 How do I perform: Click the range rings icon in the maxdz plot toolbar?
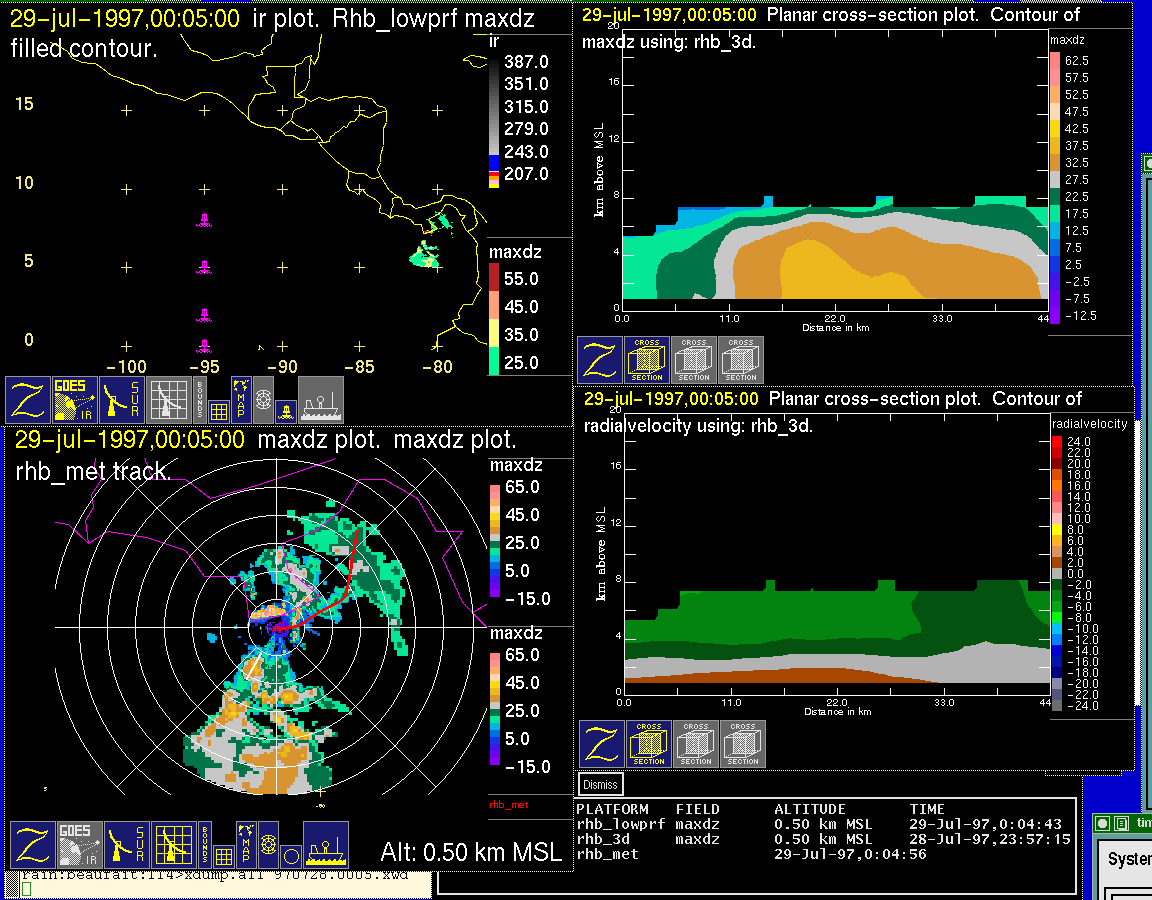(x=267, y=845)
